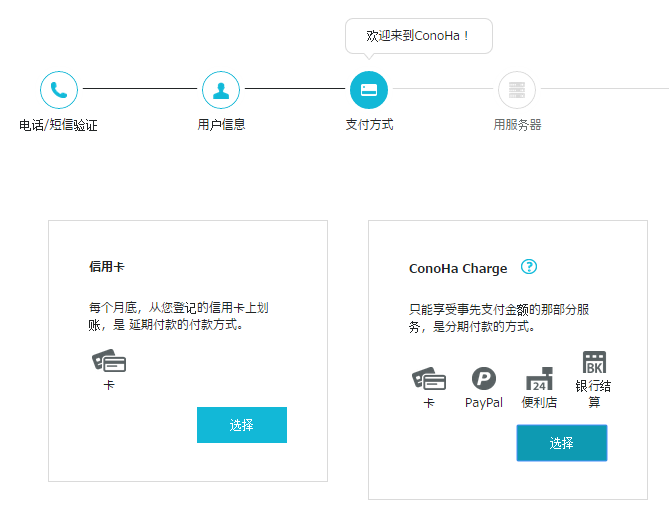Click 卡 label in the credit card box
Viewport: 669px width, 518px height.
(109, 385)
